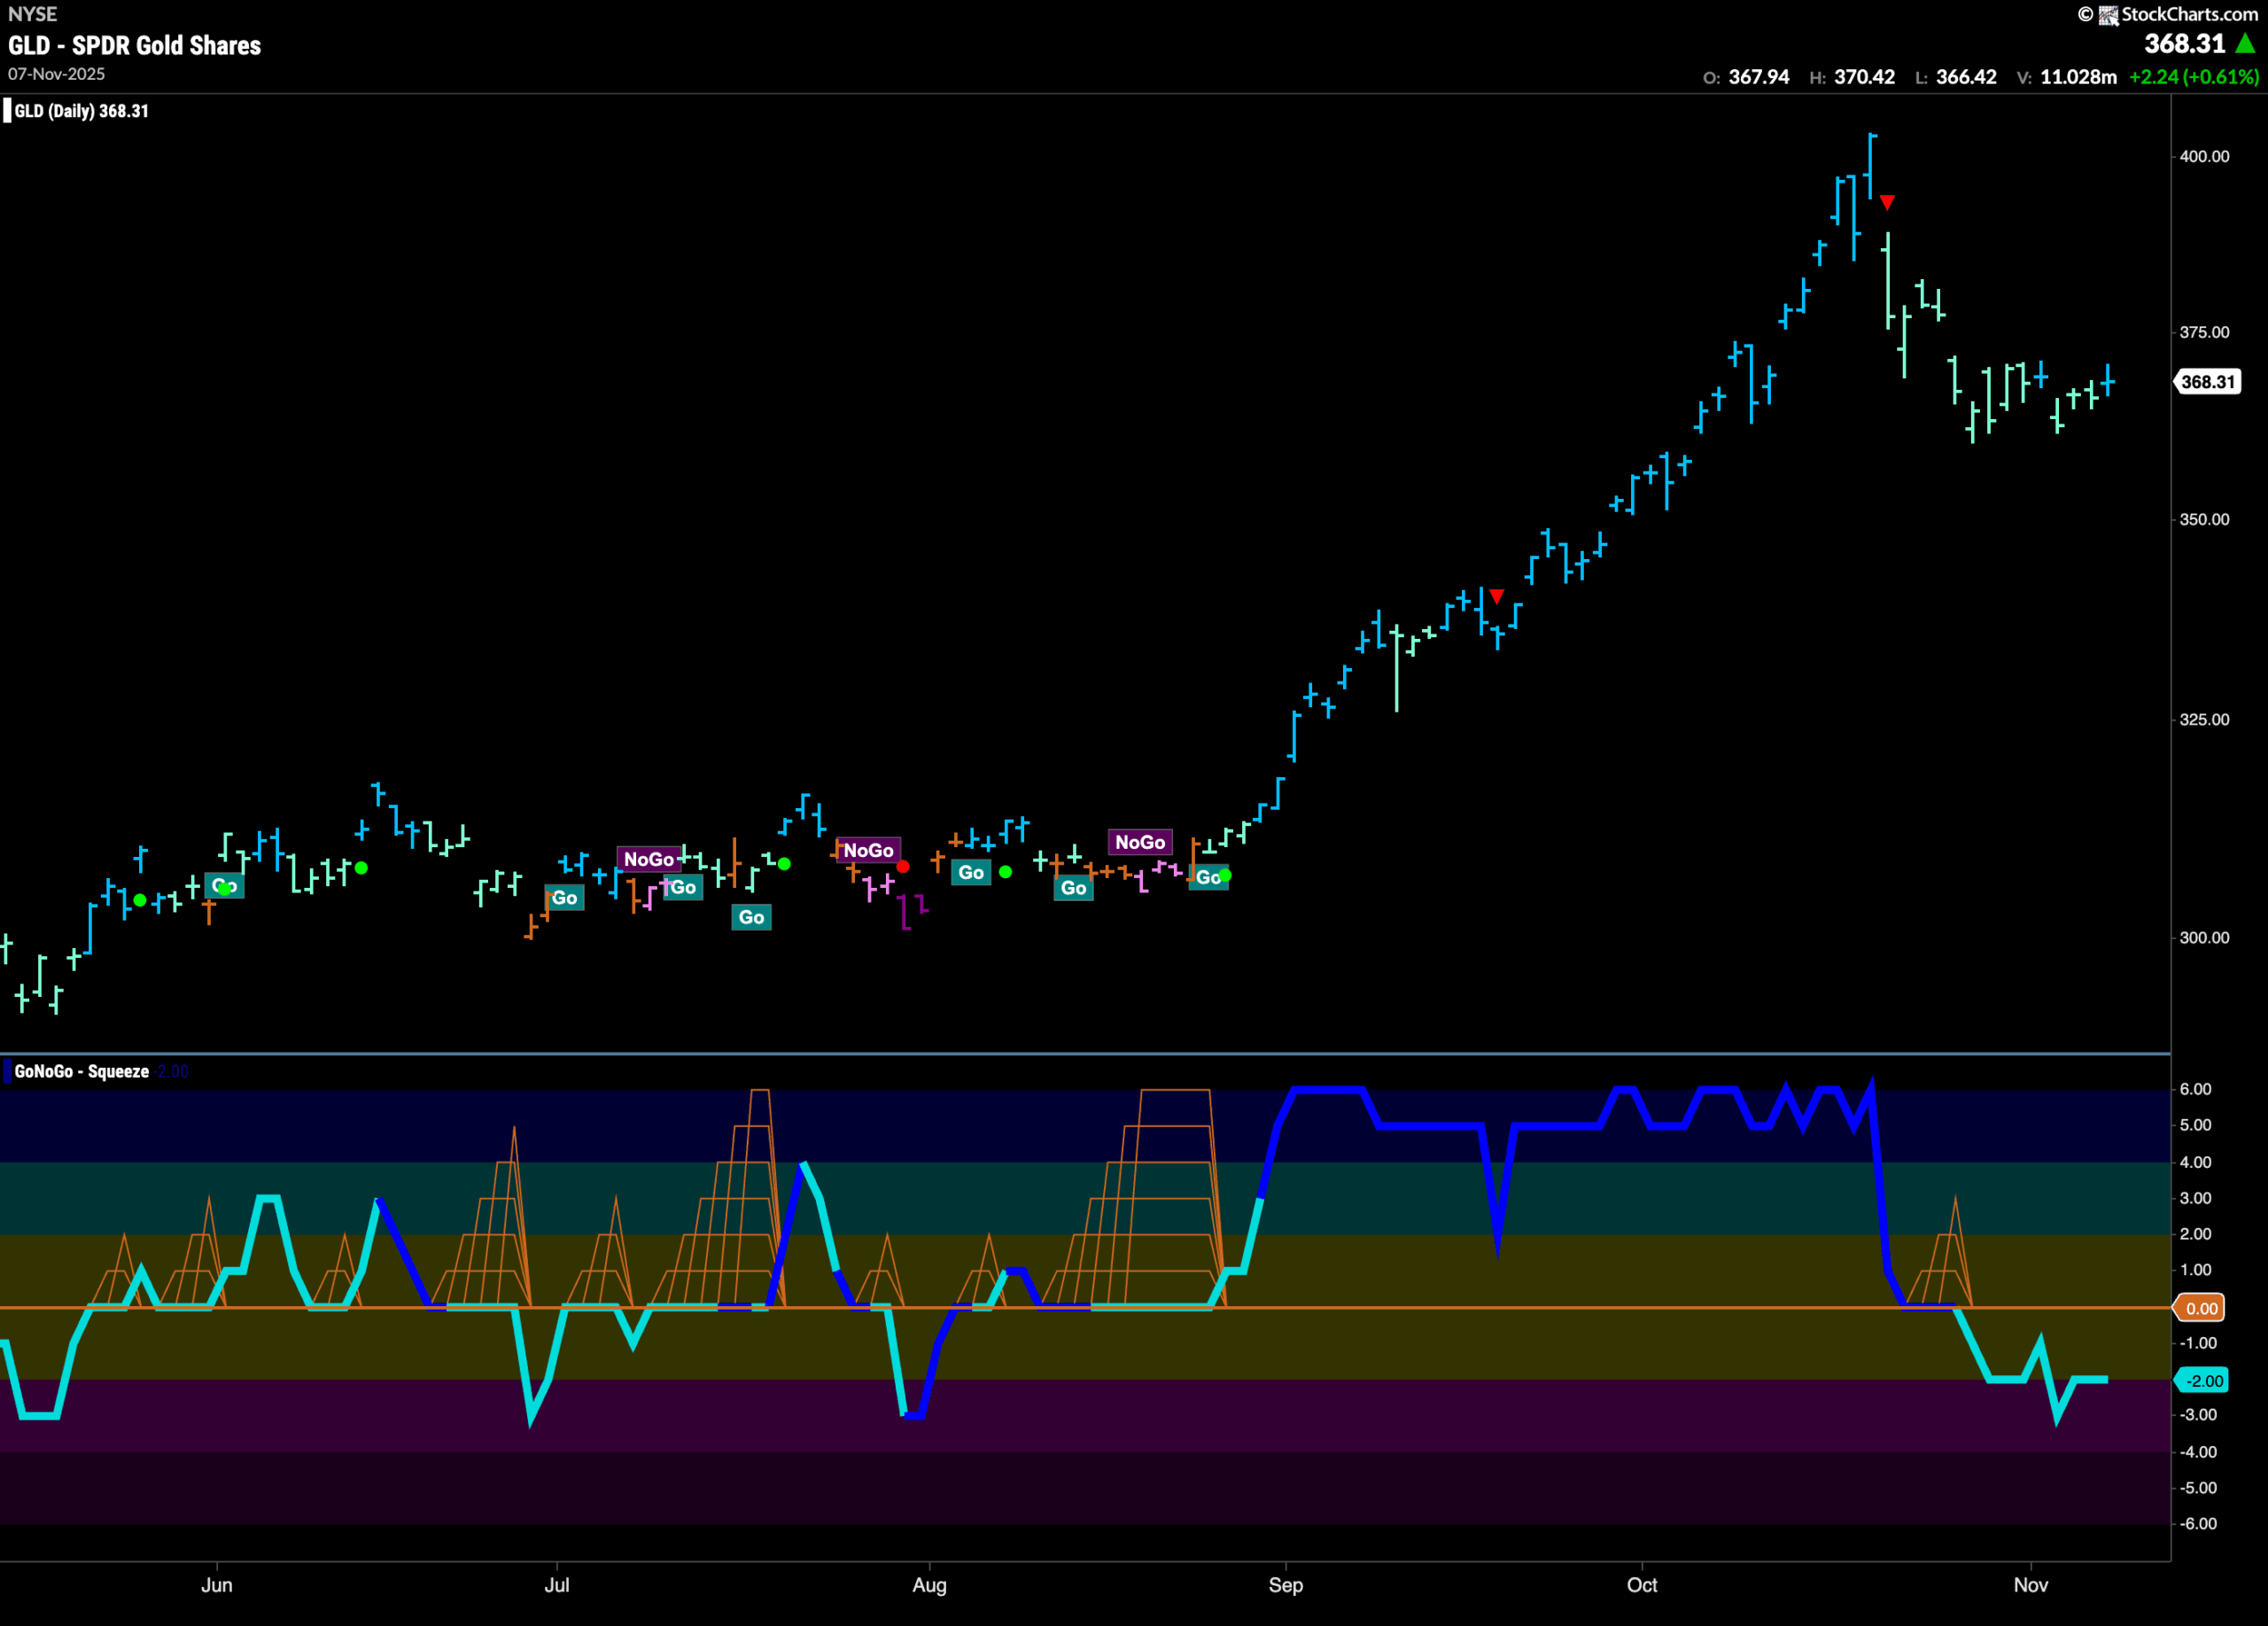Click the red dot after the late-July NoGo
This screenshot has width=2268, height=1626.
[903, 867]
